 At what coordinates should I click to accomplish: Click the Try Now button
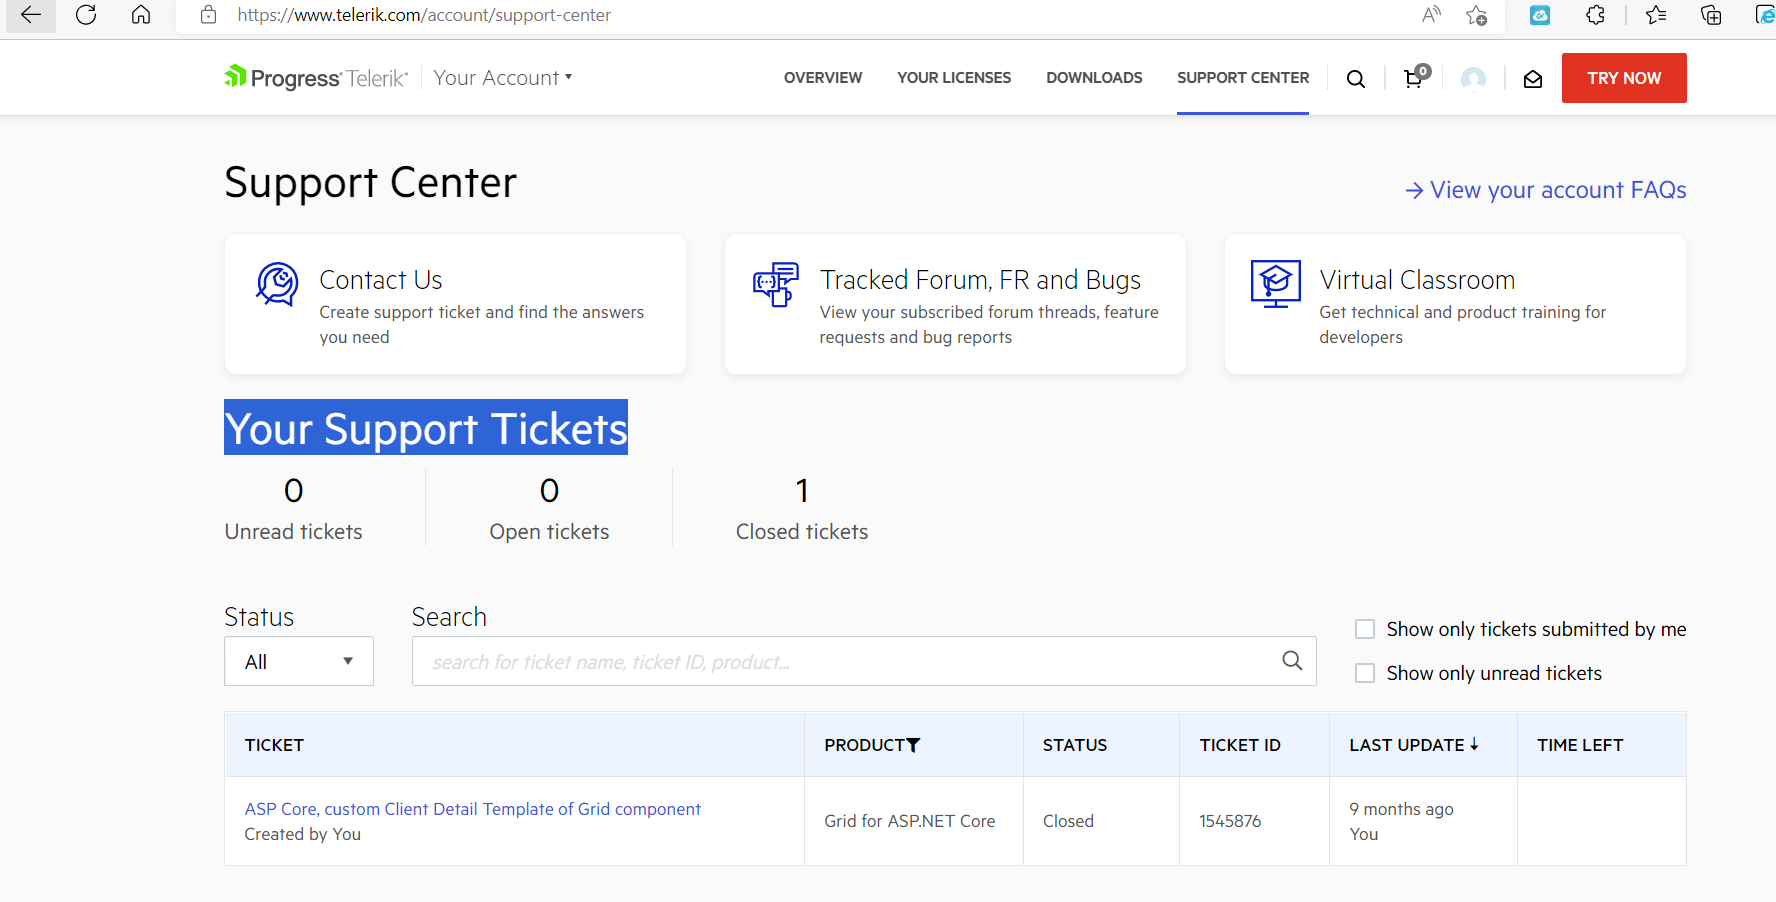coord(1624,78)
